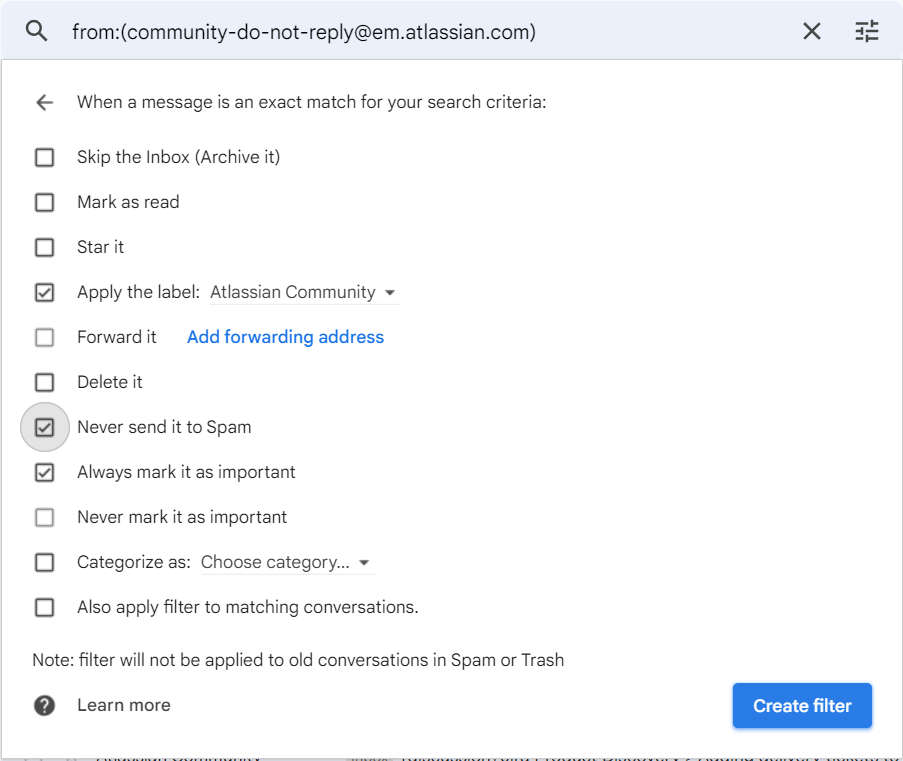Expand the Choose category dropdown
Image resolution: width=903 pixels, height=761 pixels.
pos(286,562)
